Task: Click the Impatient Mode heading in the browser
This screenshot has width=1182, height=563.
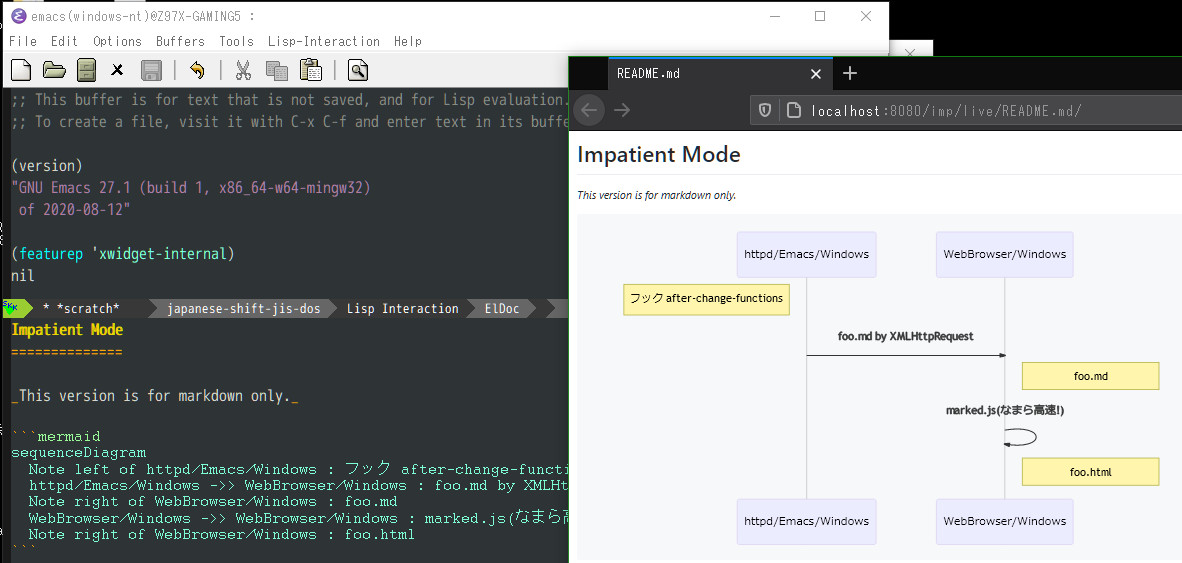Action: [659, 155]
